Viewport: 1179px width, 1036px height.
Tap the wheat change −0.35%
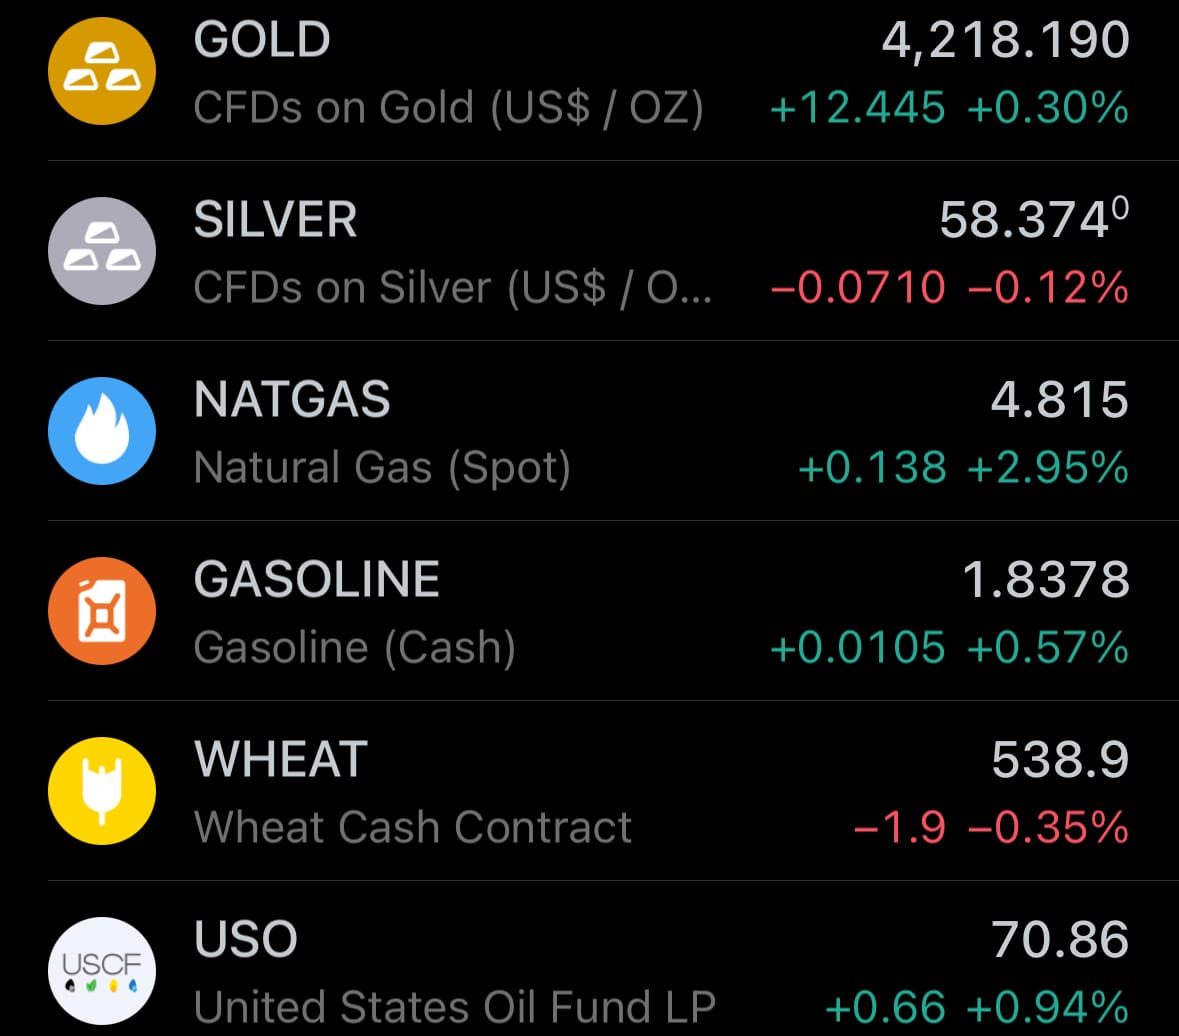pyautogui.click(x=1048, y=827)
